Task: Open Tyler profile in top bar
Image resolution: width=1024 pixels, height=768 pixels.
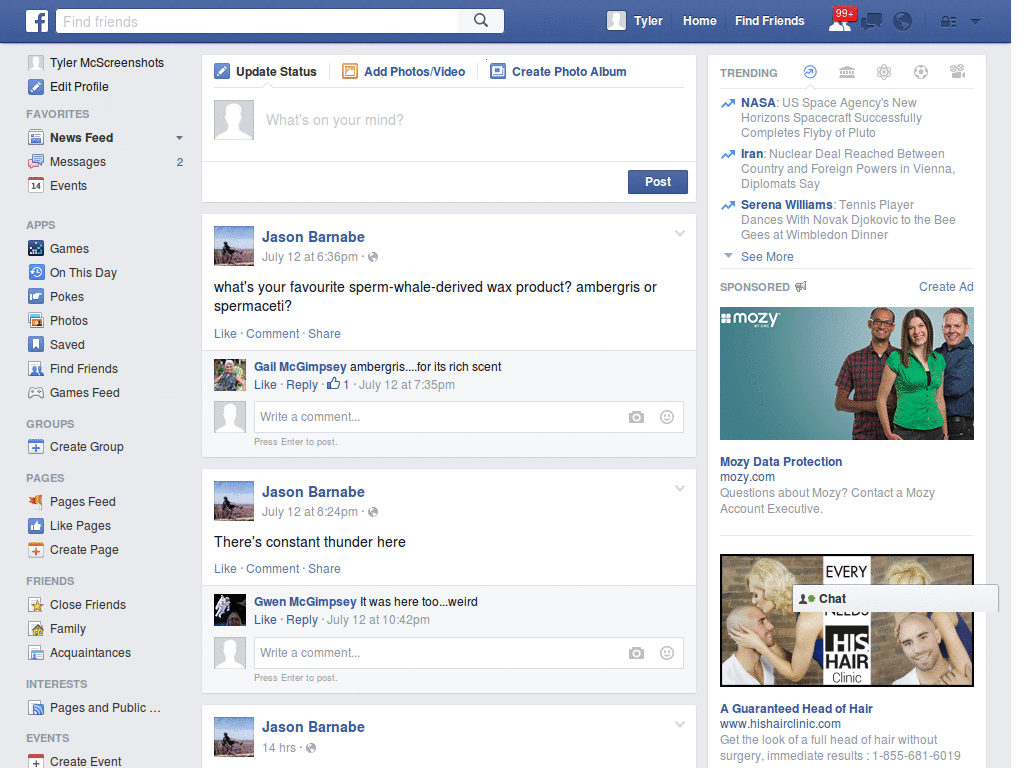Action: (635, 21)
